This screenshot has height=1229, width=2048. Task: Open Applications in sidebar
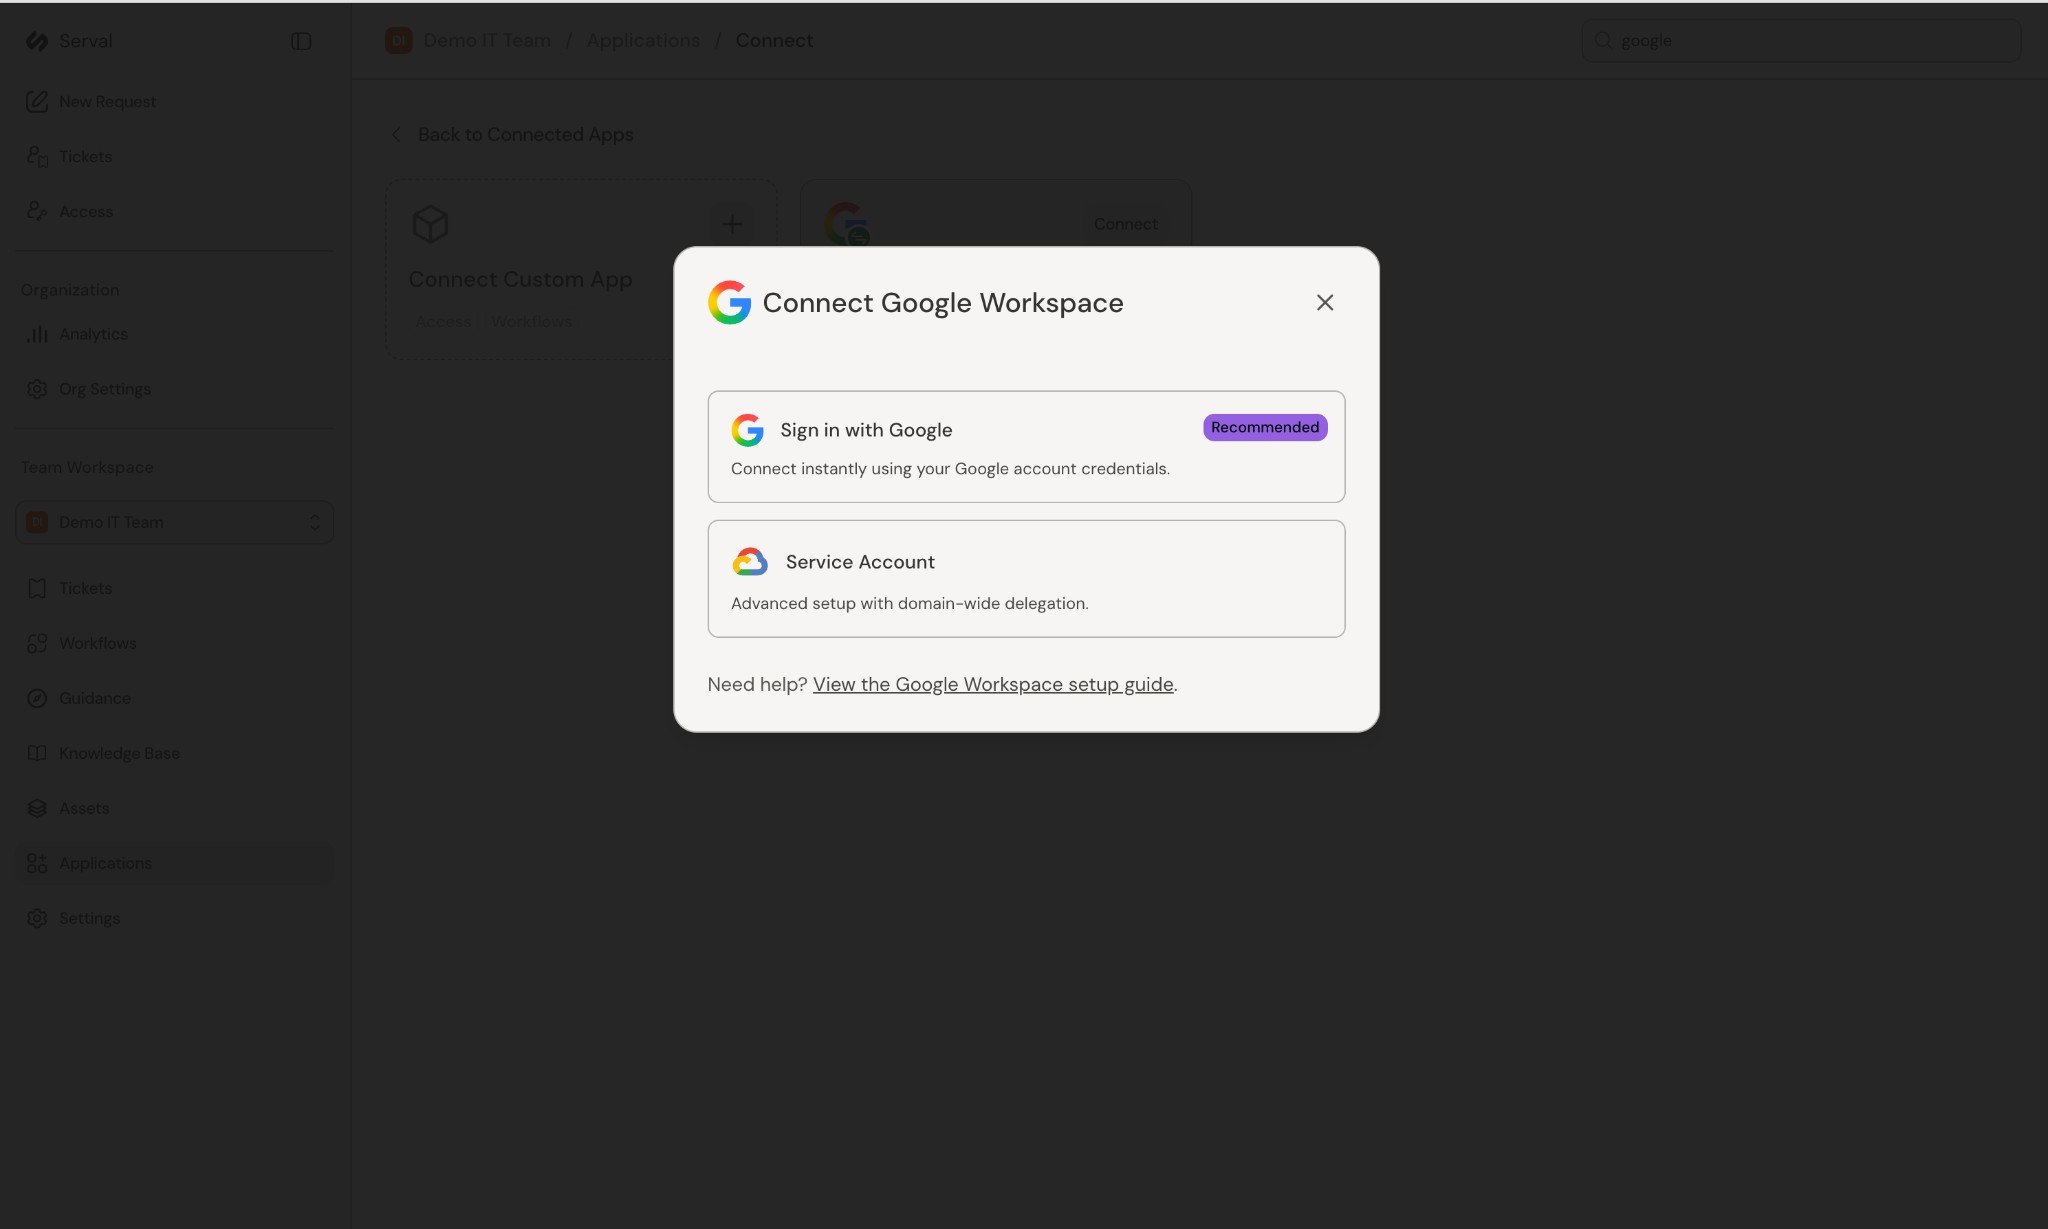click(174, 863)
